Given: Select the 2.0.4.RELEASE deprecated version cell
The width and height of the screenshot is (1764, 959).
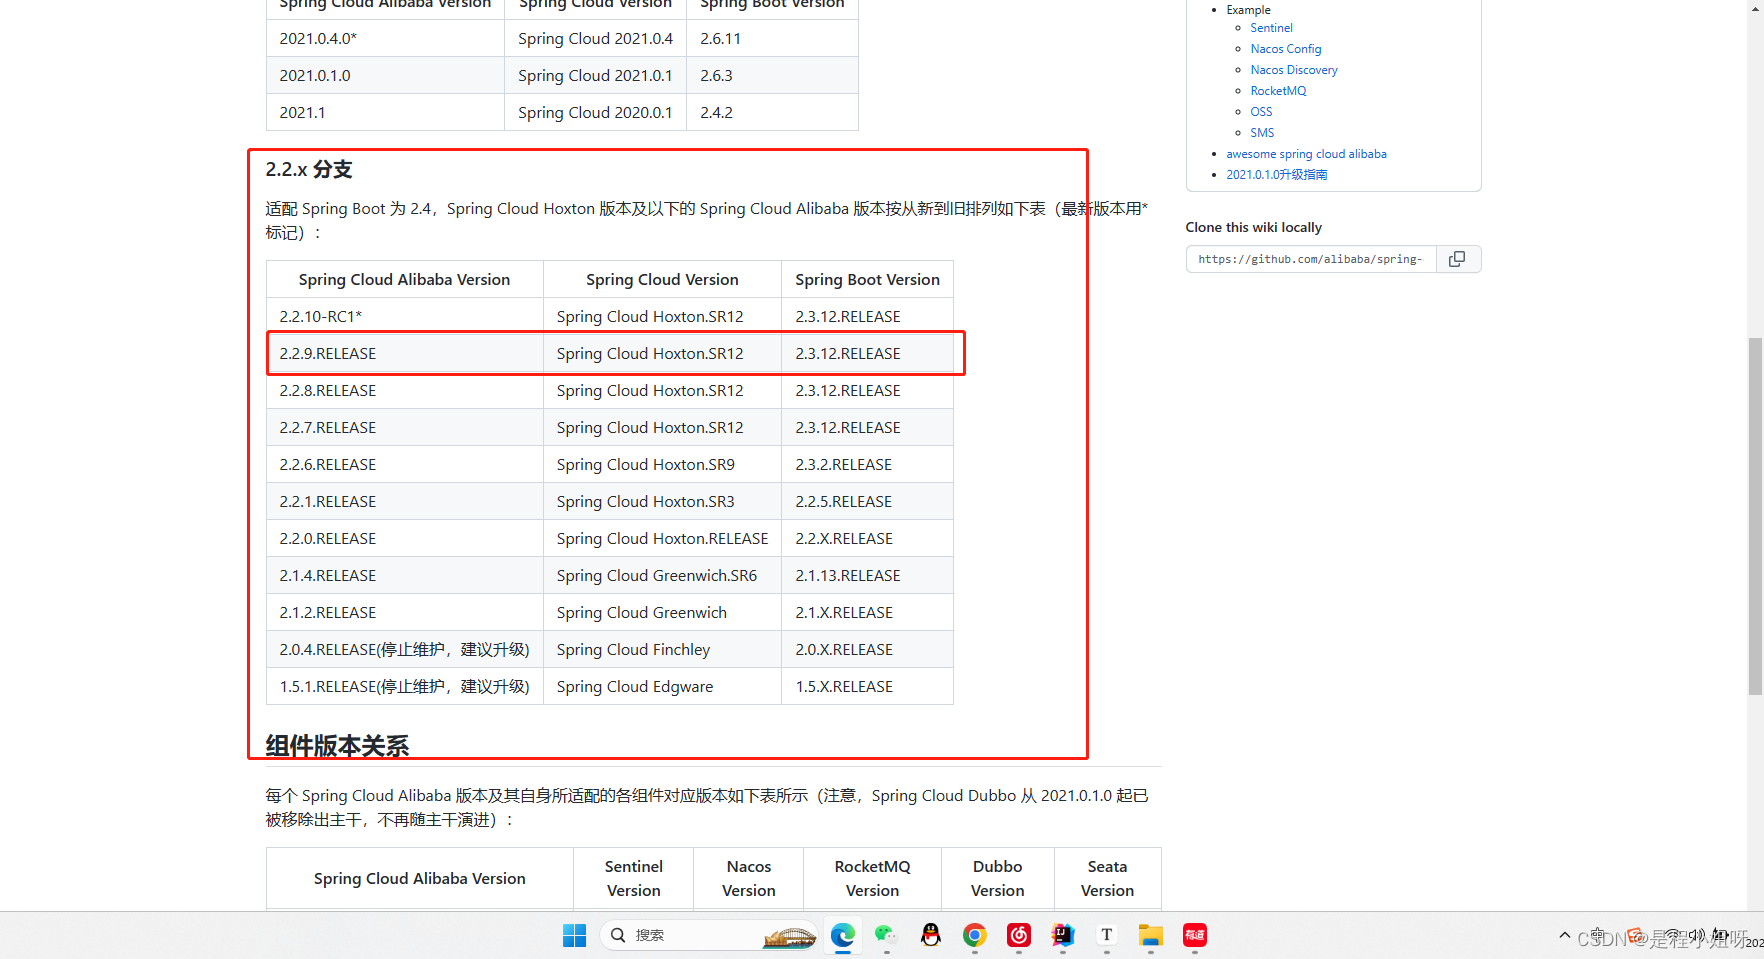Looking at the screenshot, I should point(405,650).
